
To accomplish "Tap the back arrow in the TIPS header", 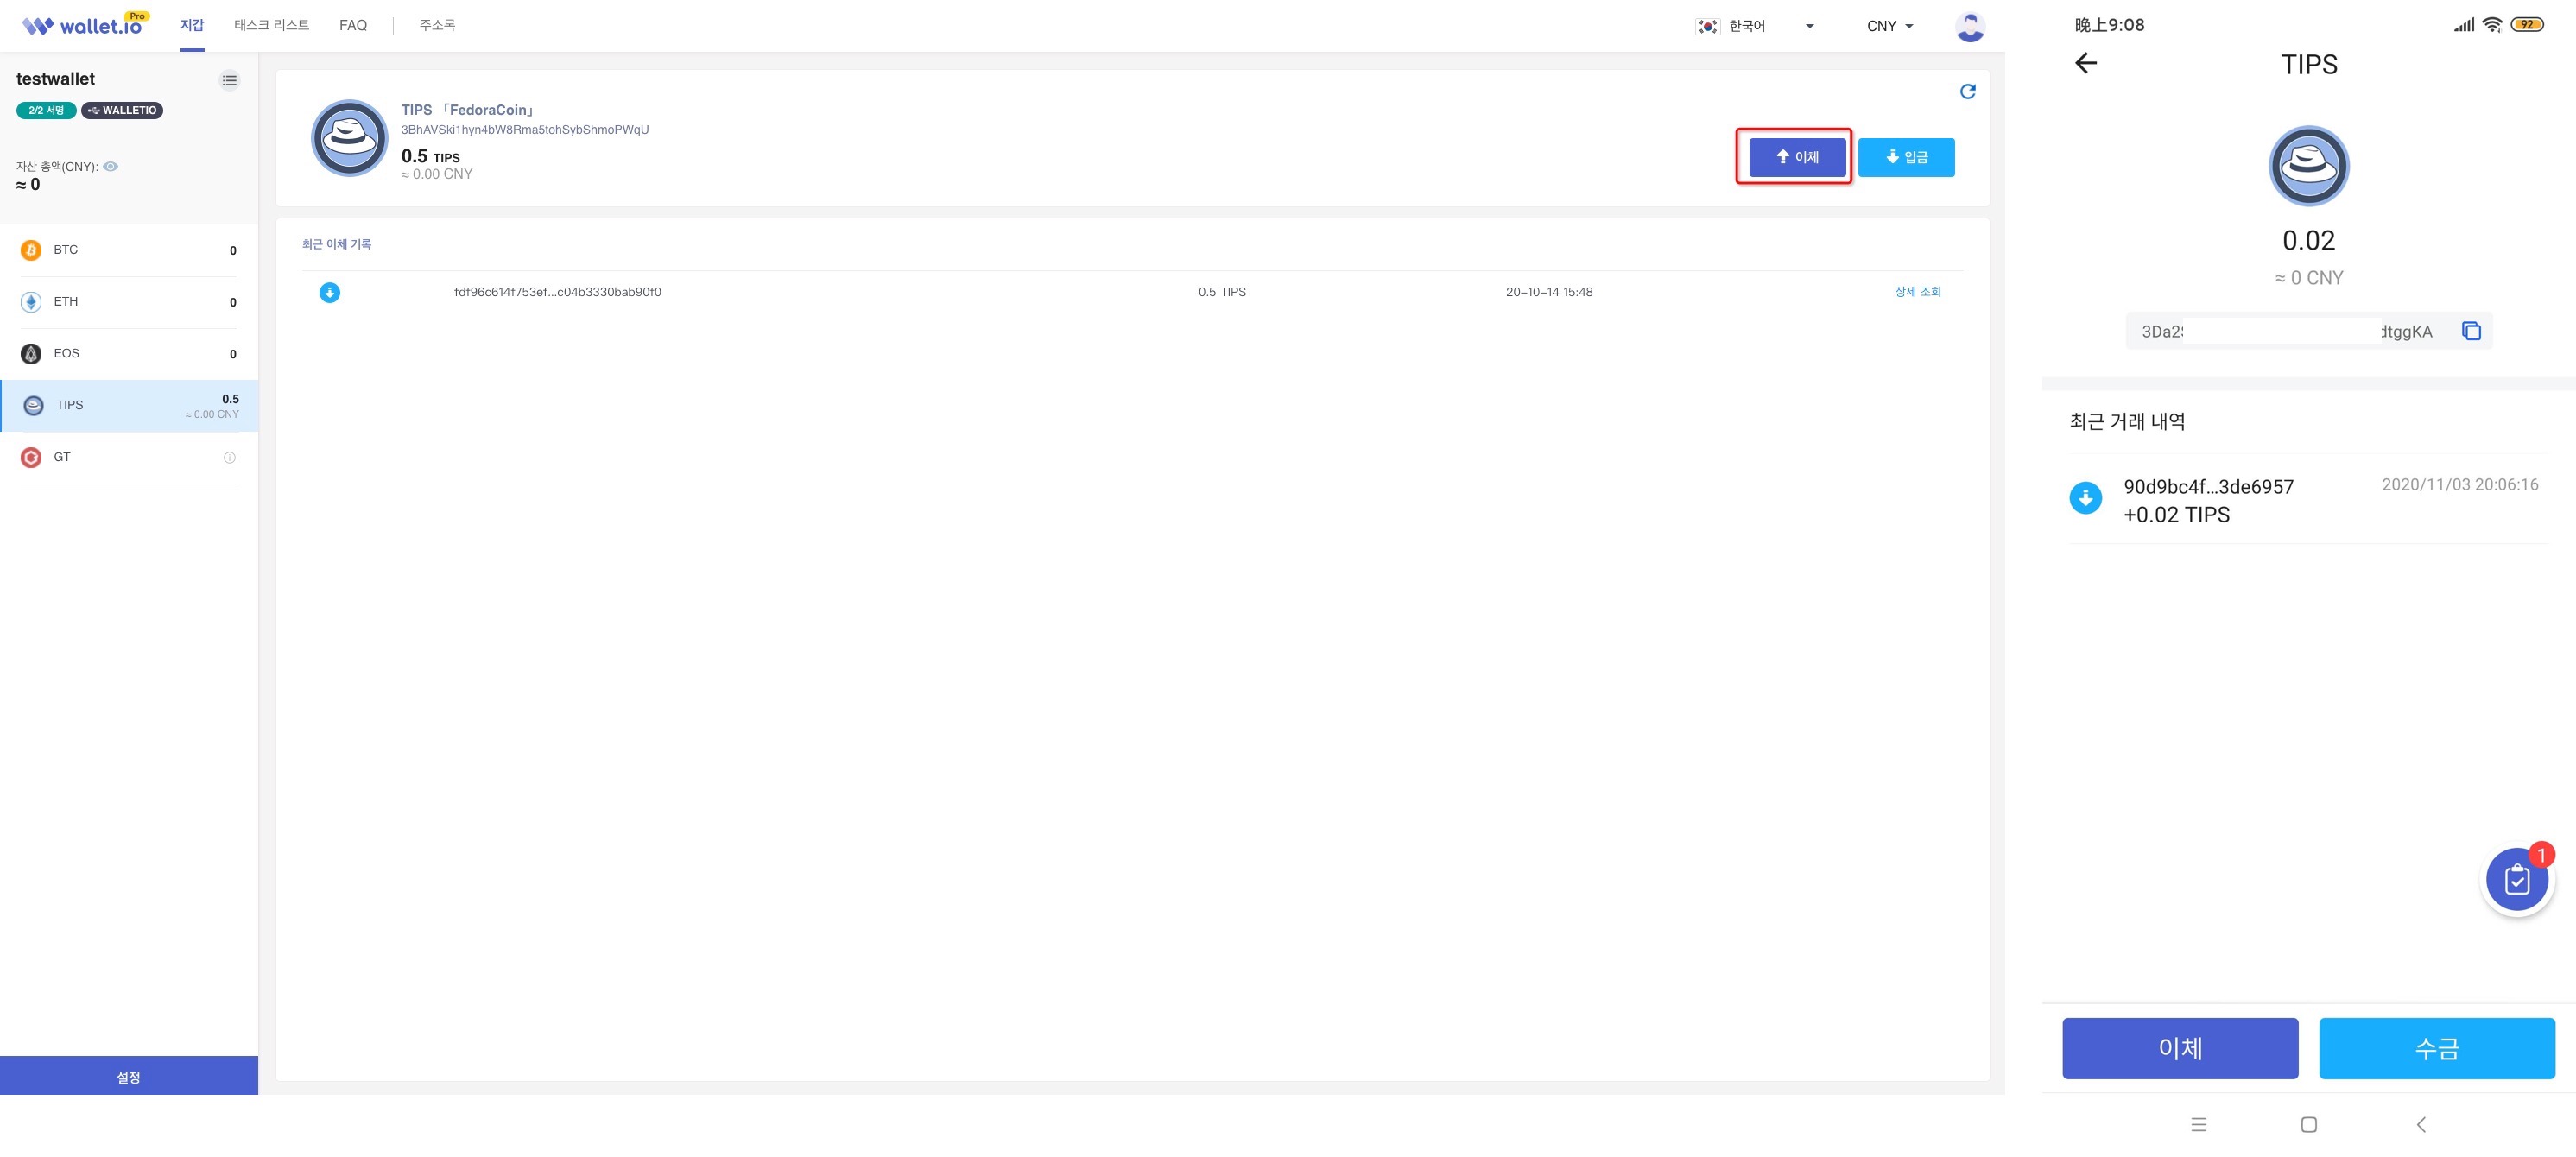I will pyautogui.click(x=2085, y=64).
